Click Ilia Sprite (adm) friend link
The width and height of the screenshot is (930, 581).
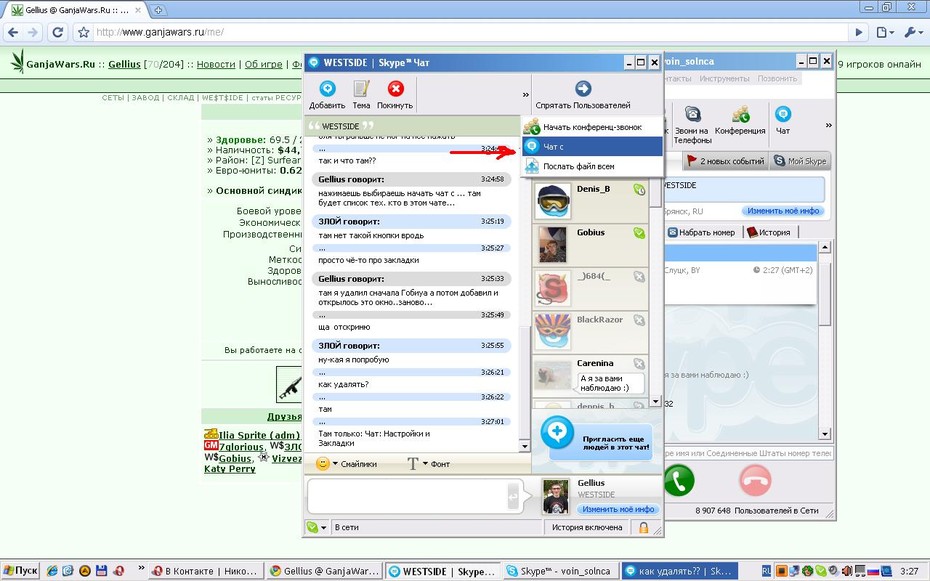click(259, 435)
